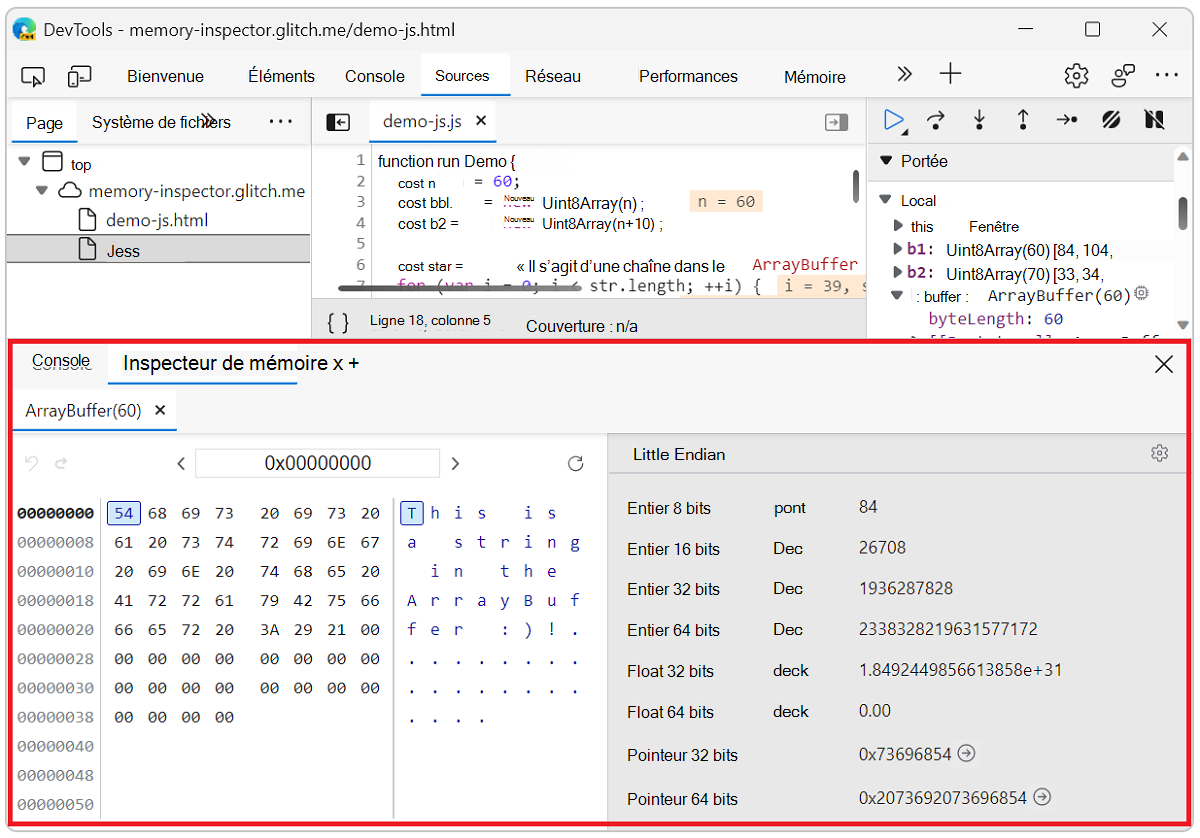Go to next memory page arrow
The width and height of the screenshot is (1200, 838).
455,463
